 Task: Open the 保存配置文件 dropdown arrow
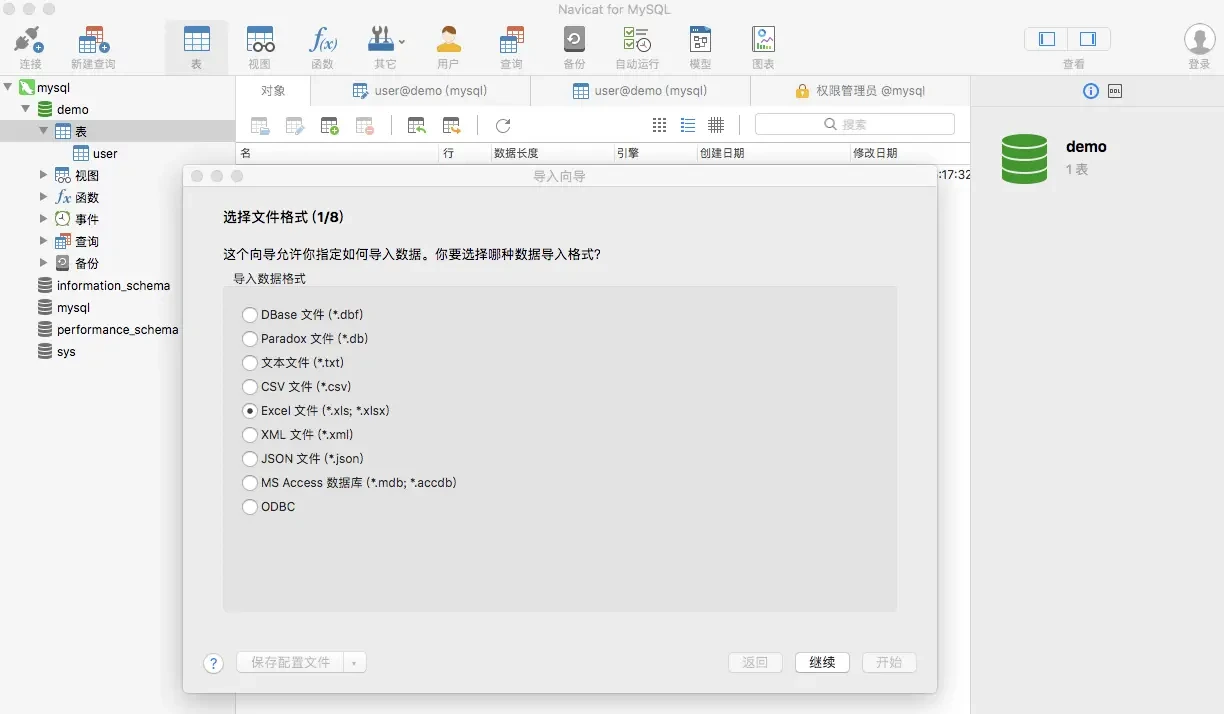coord(354,663)
